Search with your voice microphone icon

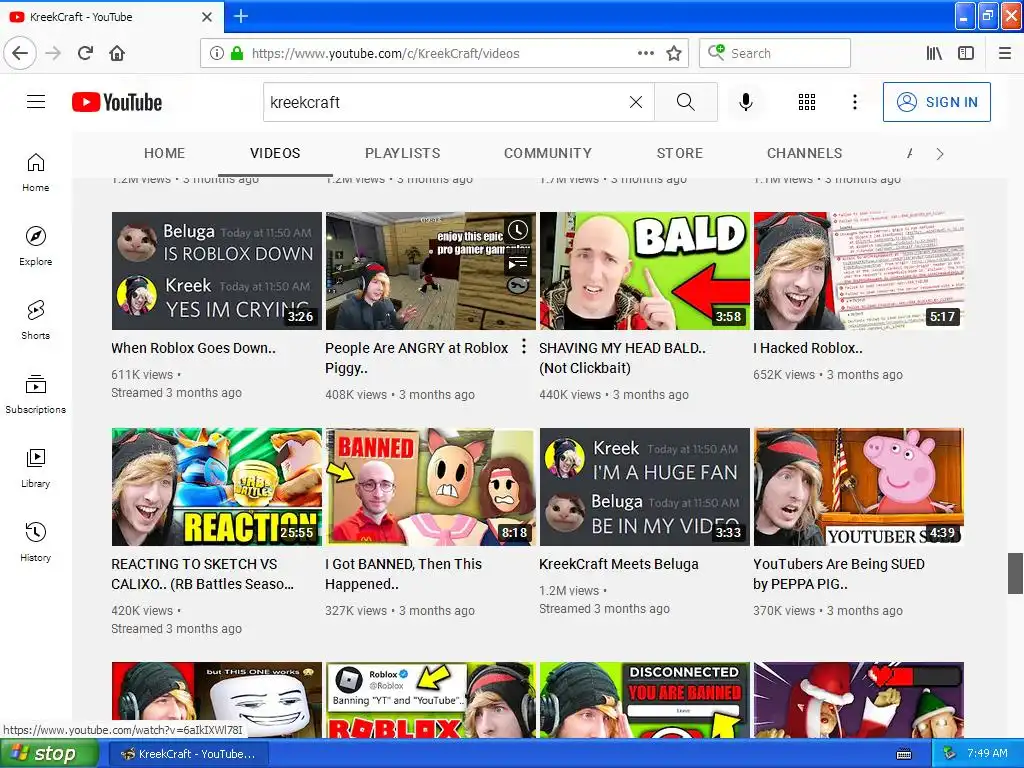[746, 102]
